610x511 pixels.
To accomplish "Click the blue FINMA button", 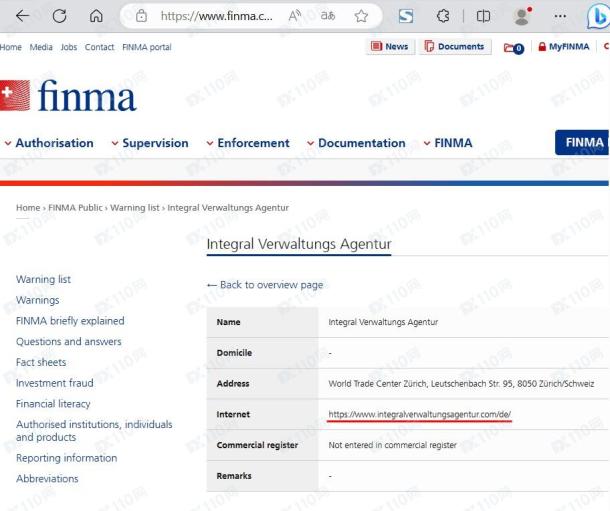I will tap(582, 142).
